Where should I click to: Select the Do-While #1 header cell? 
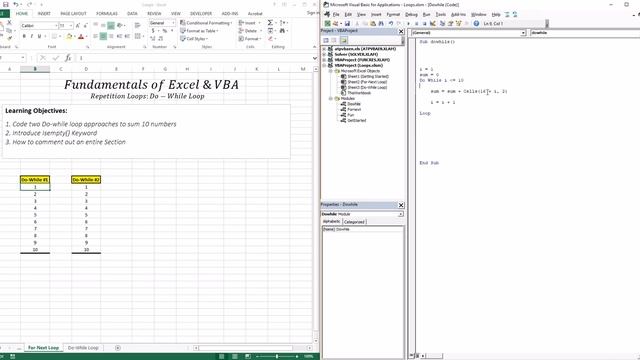point(35,180)
